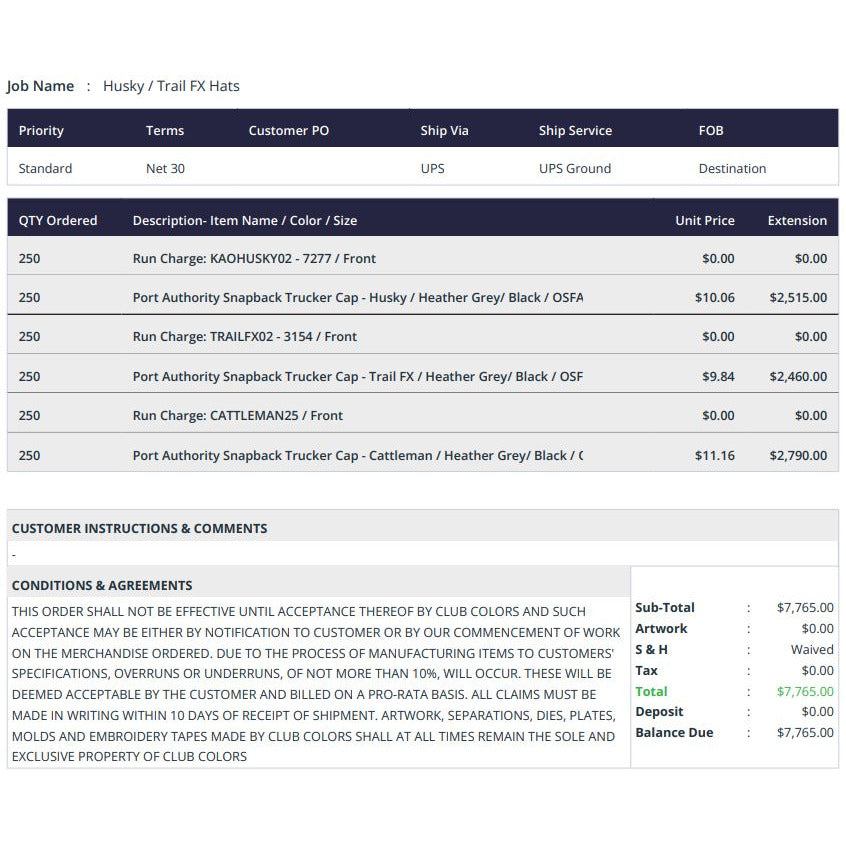Select the Ship Service column header
The height and width of the screenshot is (846, 846).
pos(575,130)
